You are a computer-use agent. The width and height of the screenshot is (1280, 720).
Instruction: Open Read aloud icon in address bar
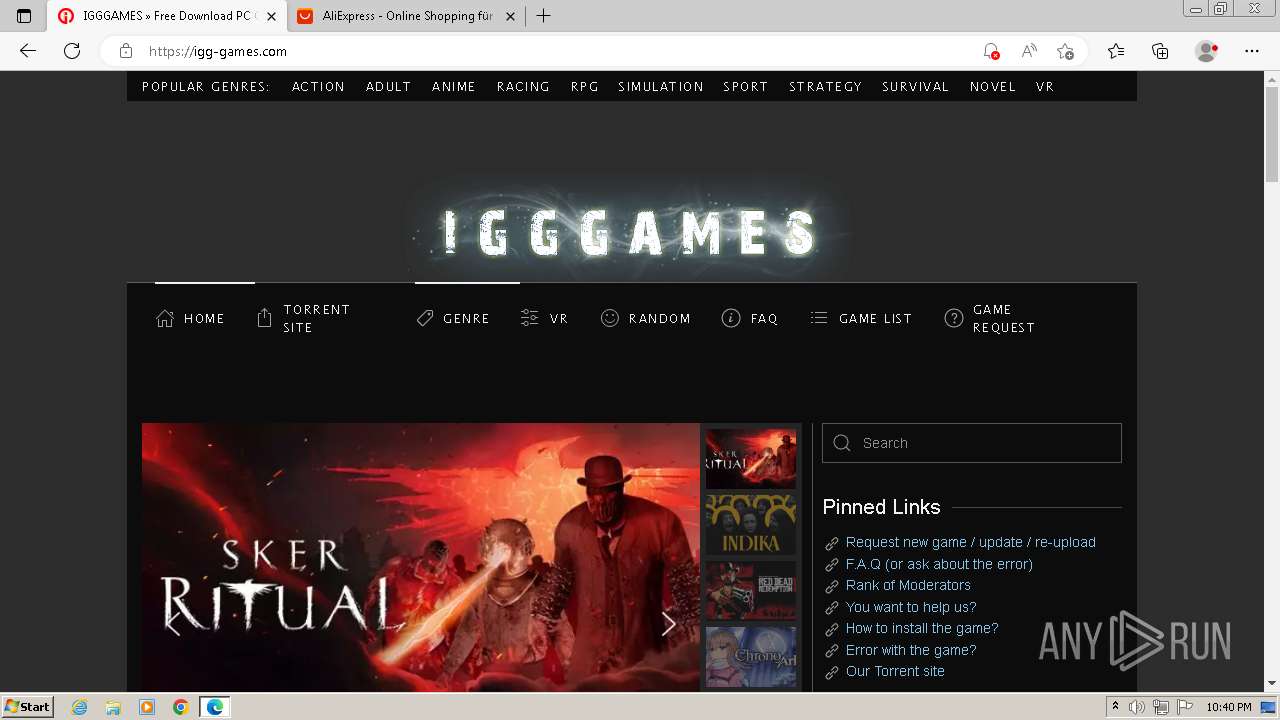1028,51
